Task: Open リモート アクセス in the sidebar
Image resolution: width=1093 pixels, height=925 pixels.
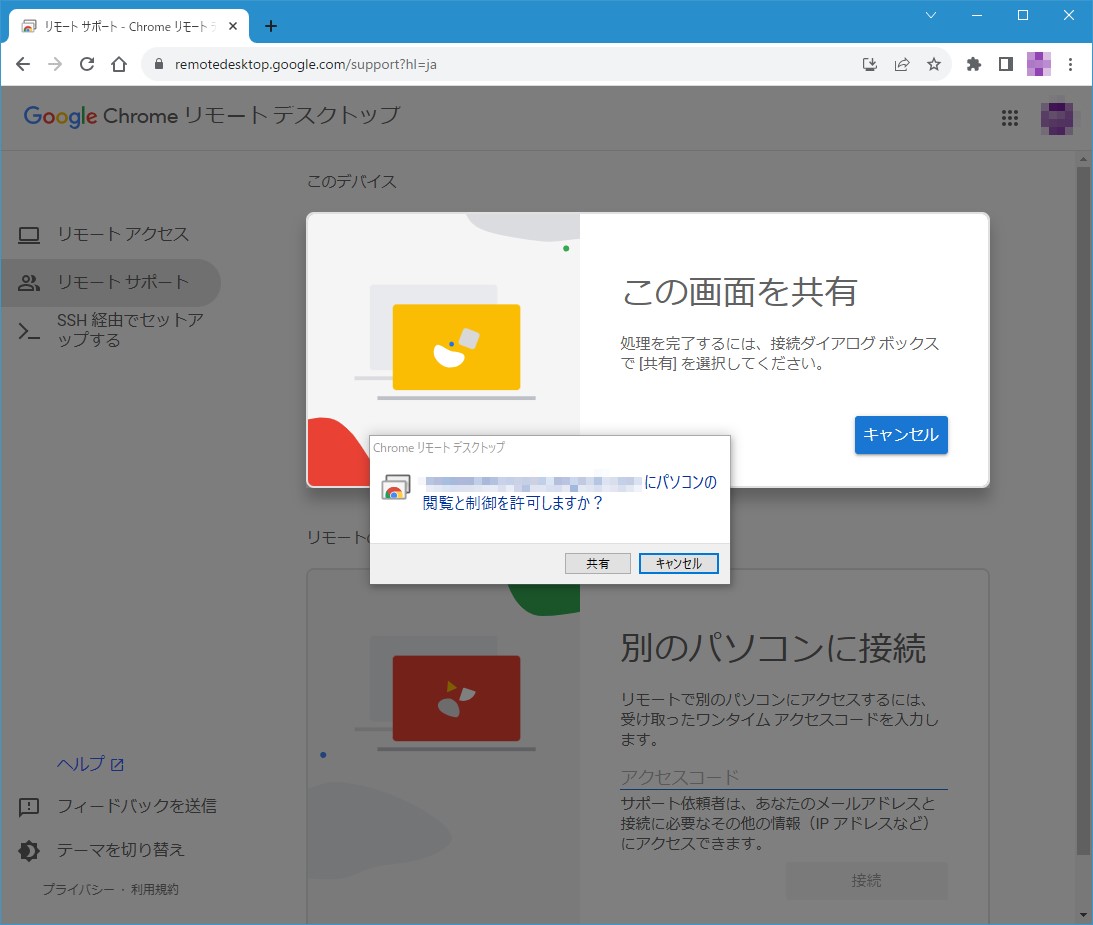Action: point(111,234)
